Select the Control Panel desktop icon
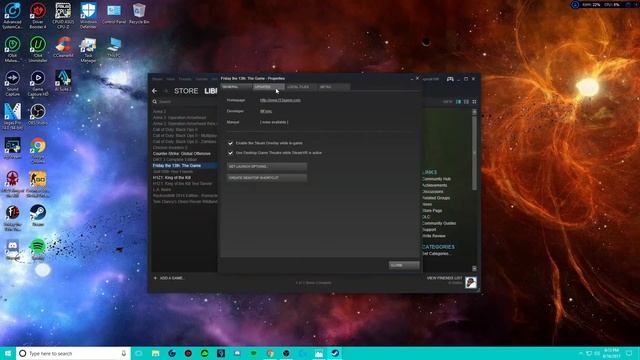This screenshot has height=360, width=640. click(114, 14)
